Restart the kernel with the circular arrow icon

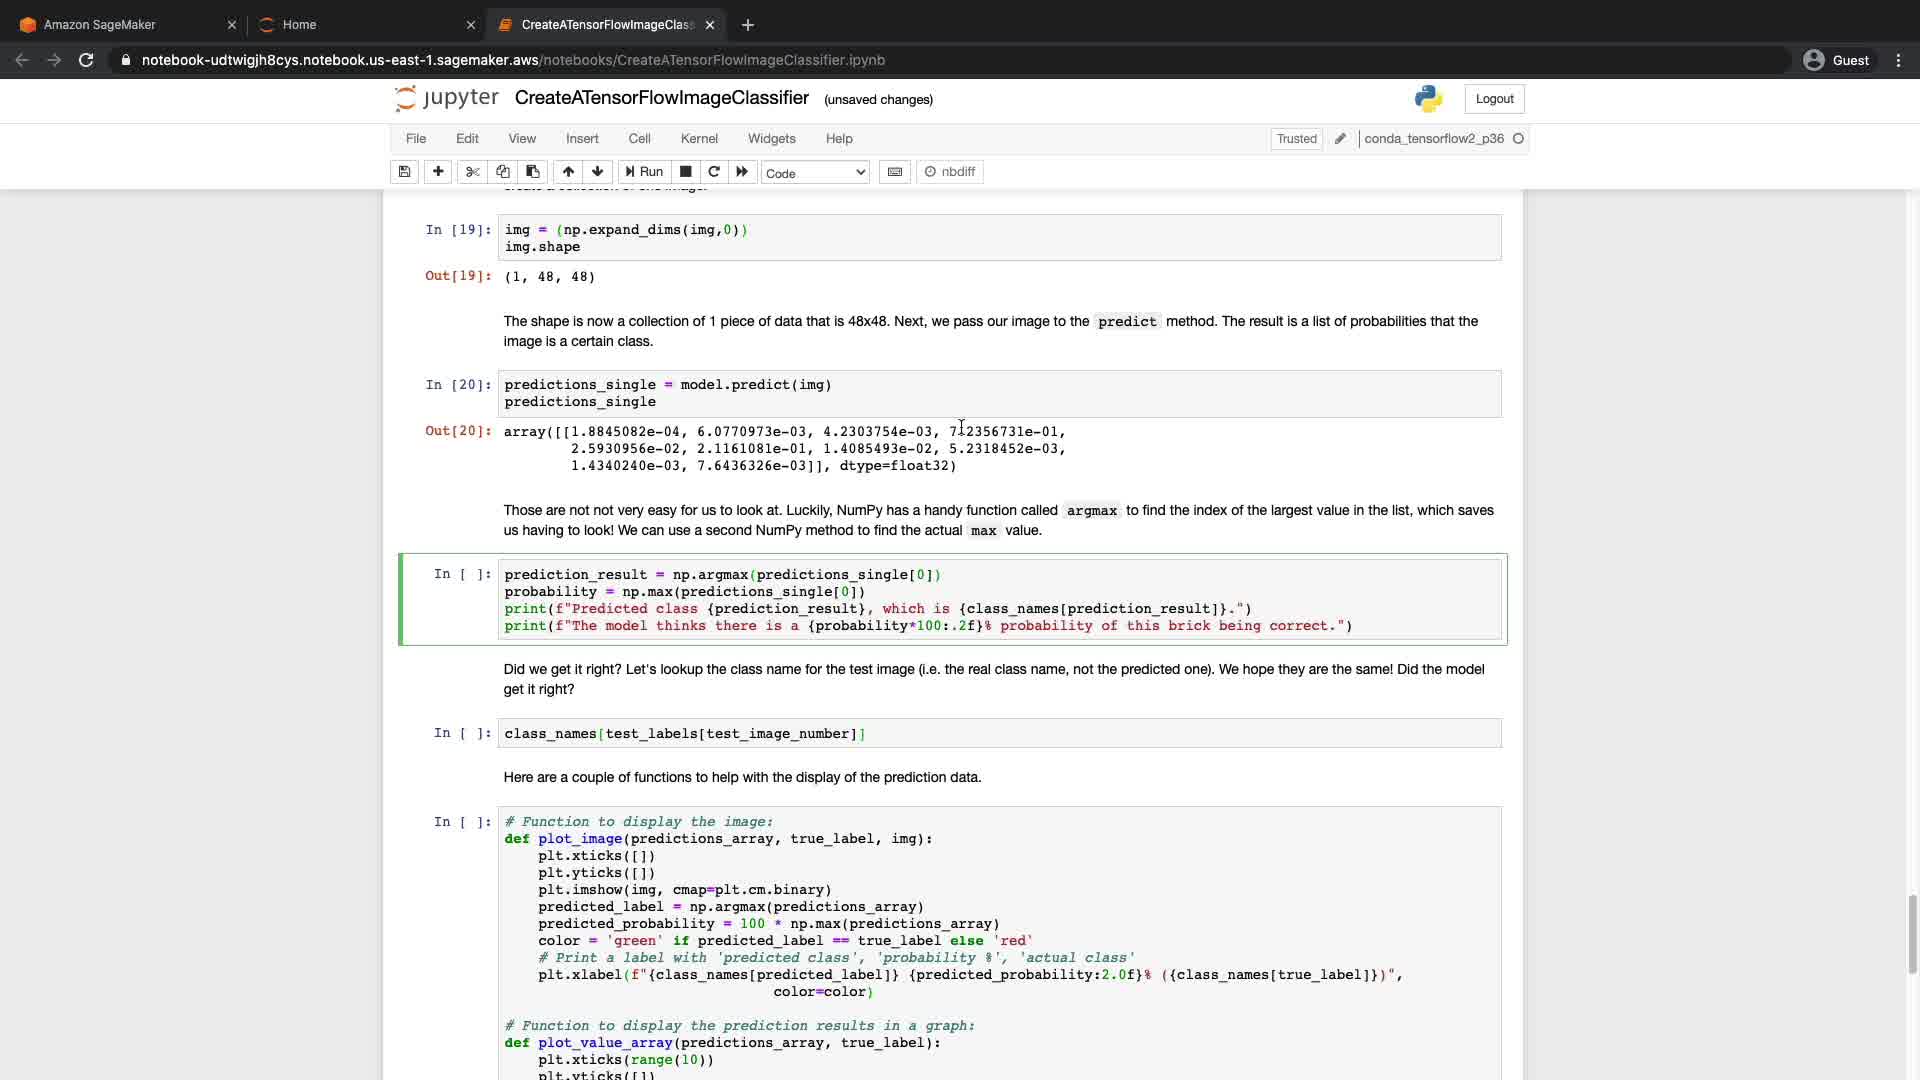click(x=714, y=172)
